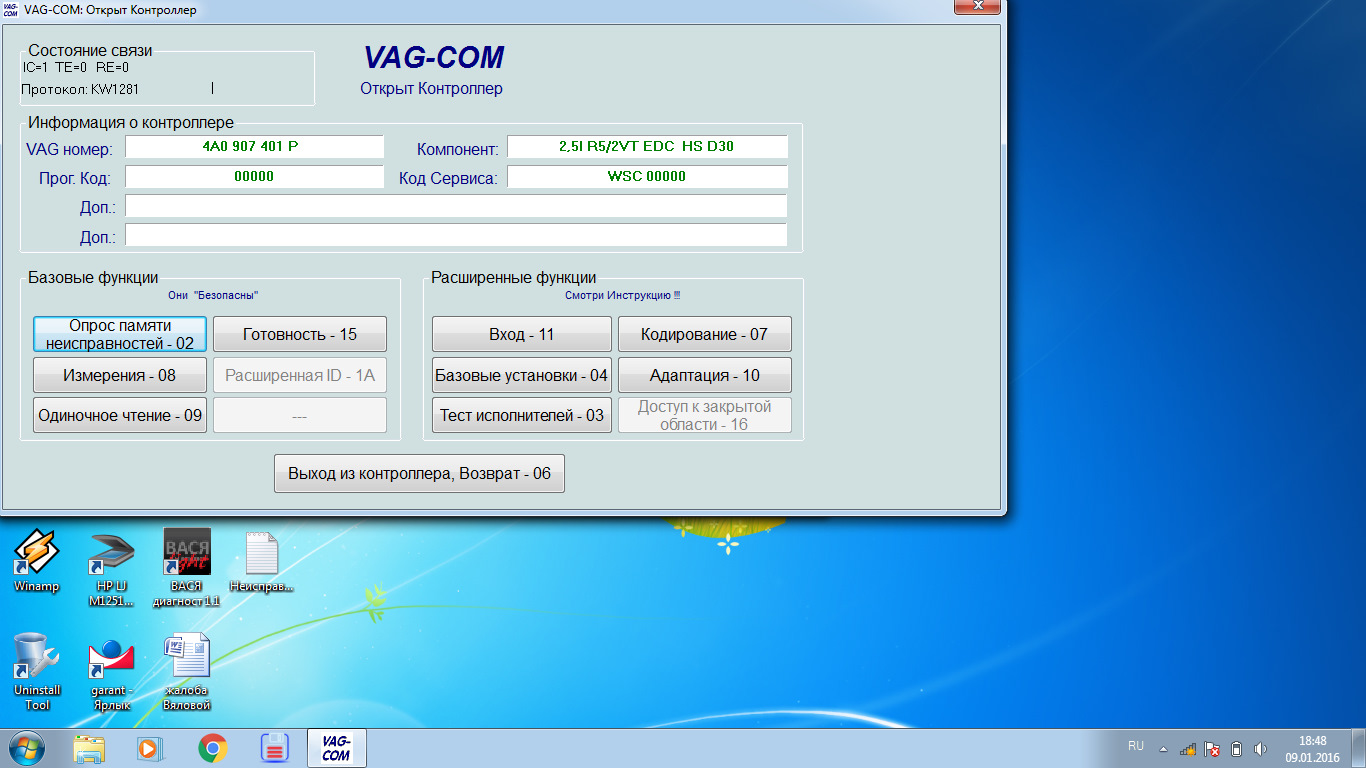The height and width of the screenshot is (768, 1366).
Task: Click Вход - 11 button
Action: [522, 334]
